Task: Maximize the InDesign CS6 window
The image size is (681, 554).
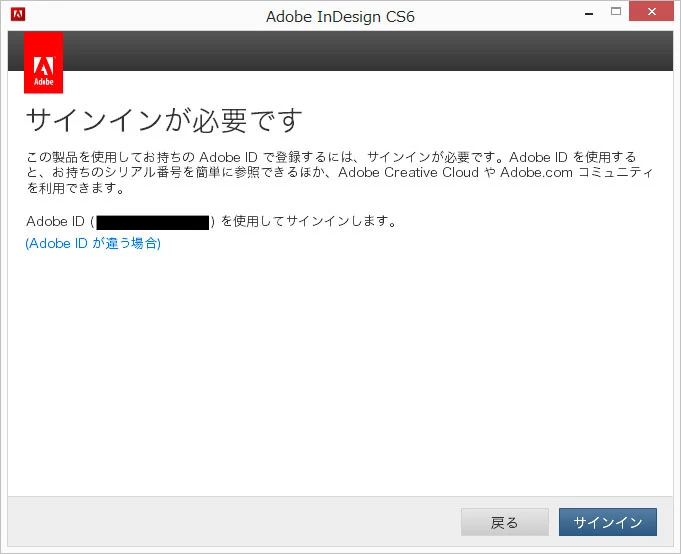Action: tap(616, 12)
